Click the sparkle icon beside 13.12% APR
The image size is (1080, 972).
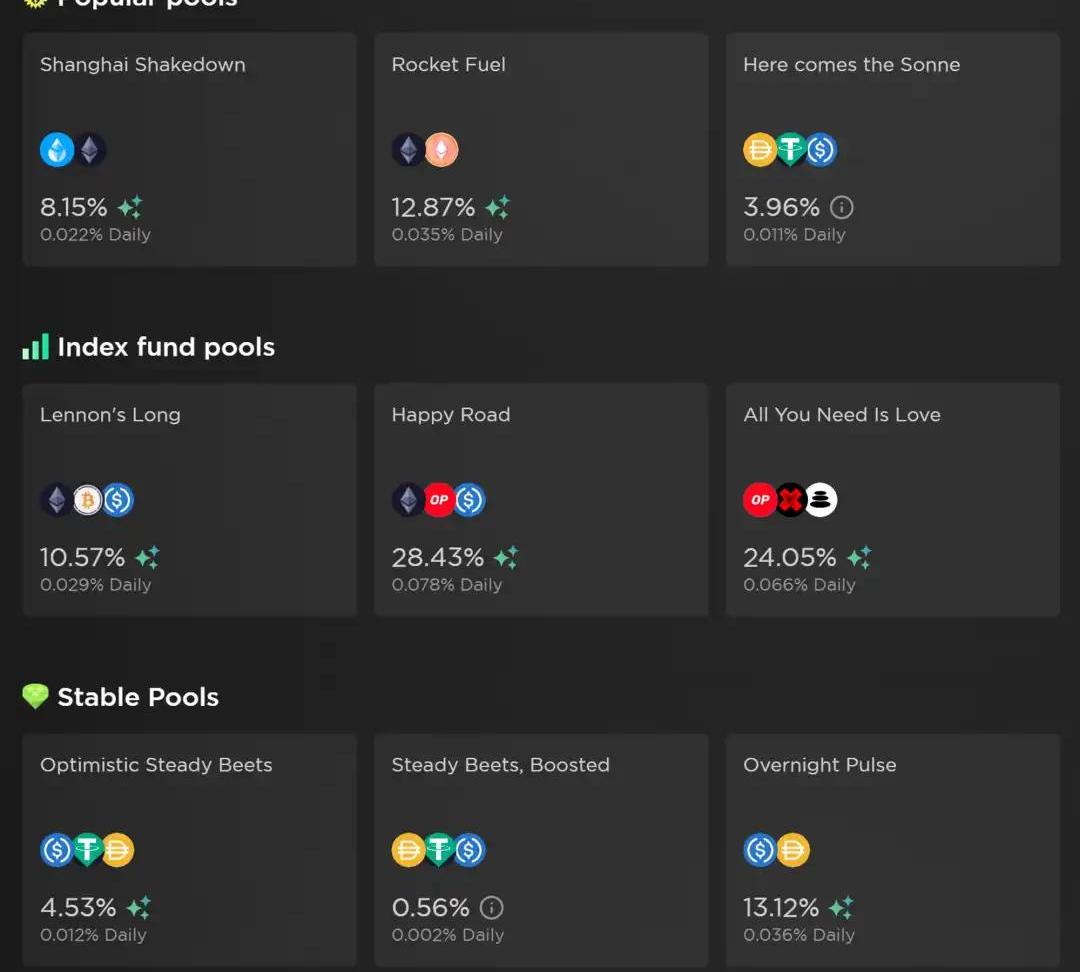click(x=841, y=908)
